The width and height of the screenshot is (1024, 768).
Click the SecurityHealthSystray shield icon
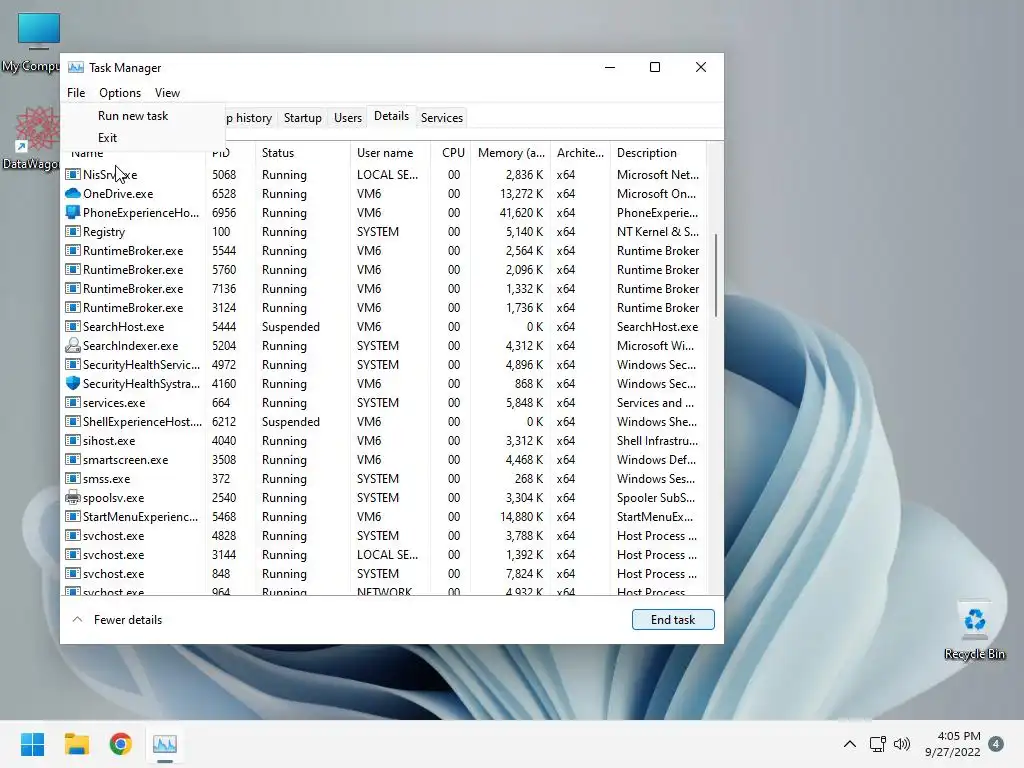pyautogui.click(x=72, y=383)
